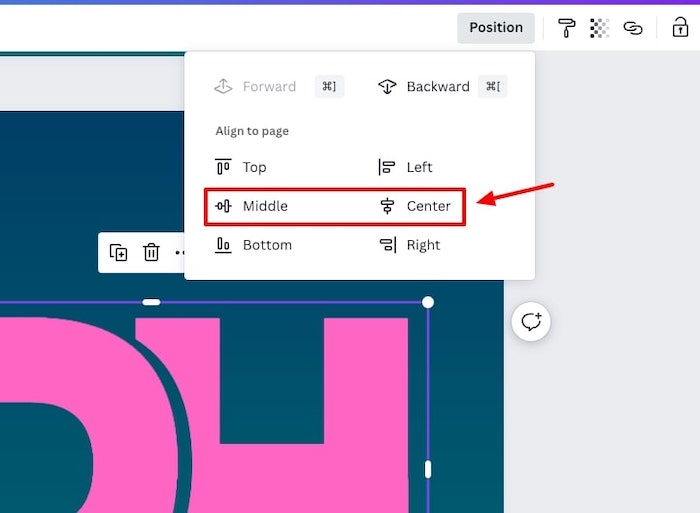Click the right edge resize handle
Screen dimensions: 700x513
point(428,469)
